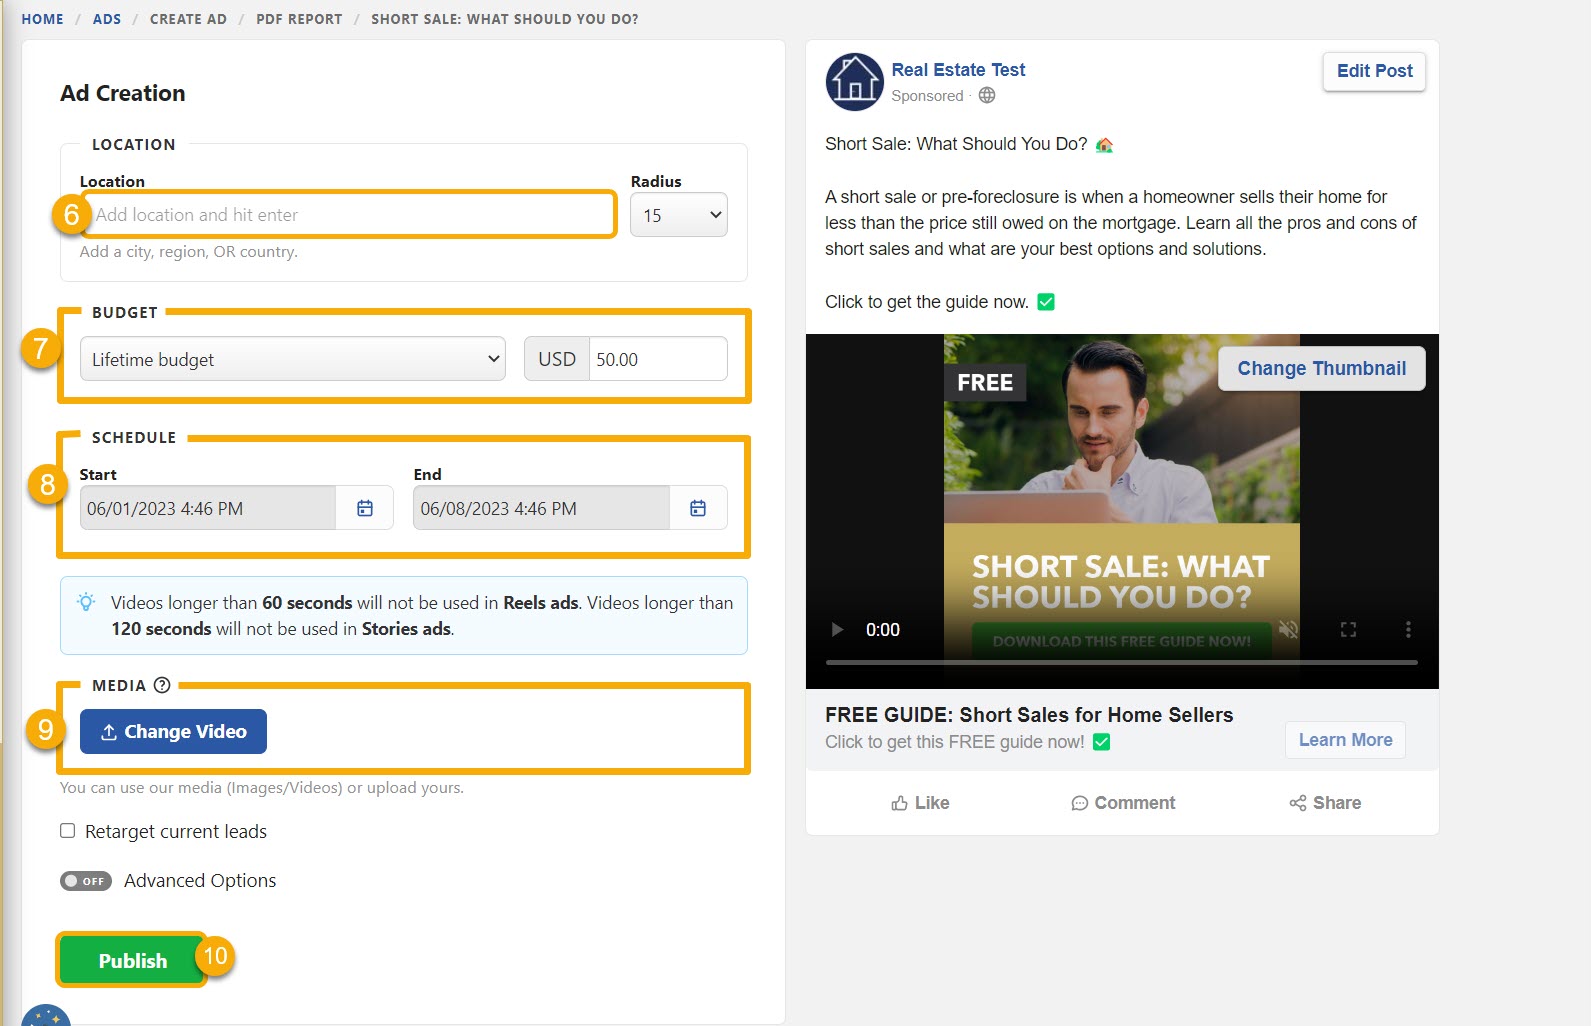
Task: Go to ADS in the breadcrumb
Action: coord(107,19)
